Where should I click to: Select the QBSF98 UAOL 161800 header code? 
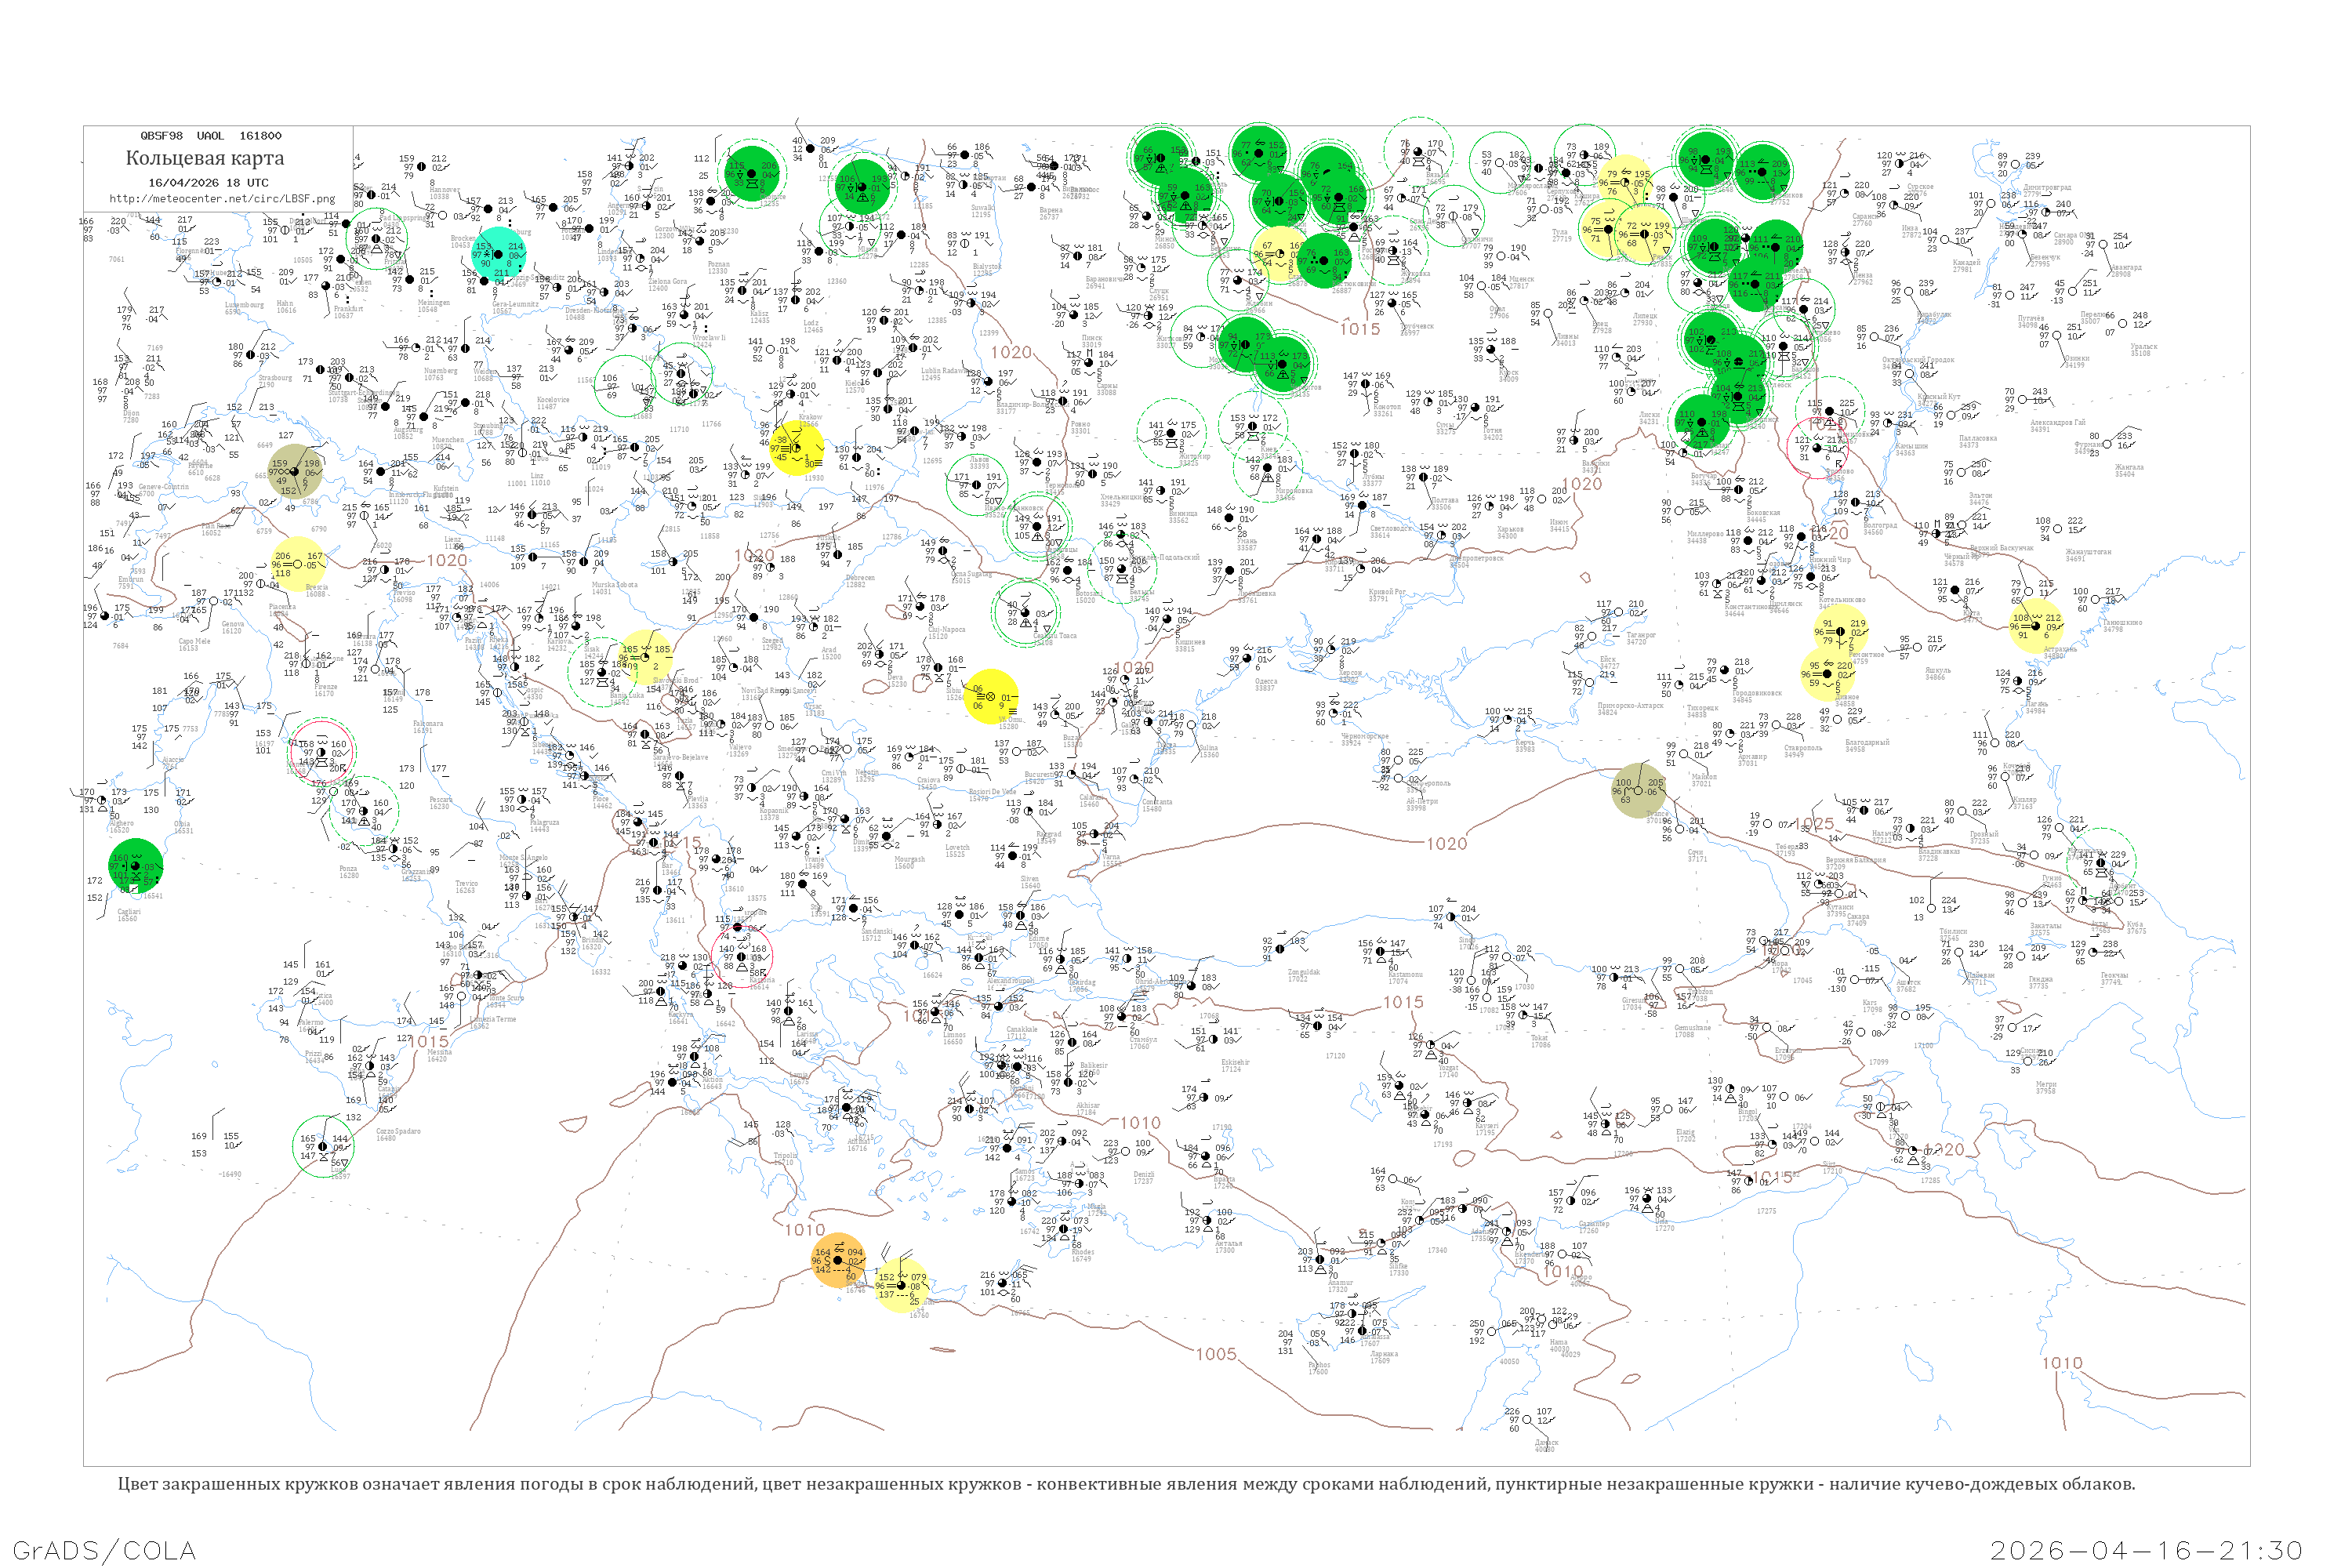click(x=210, y=135)
